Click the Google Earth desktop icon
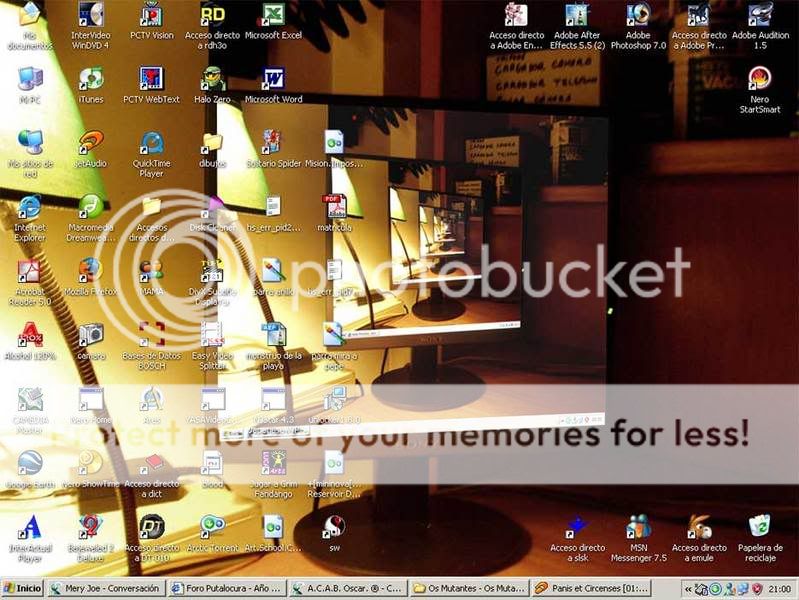 [30, 463]
